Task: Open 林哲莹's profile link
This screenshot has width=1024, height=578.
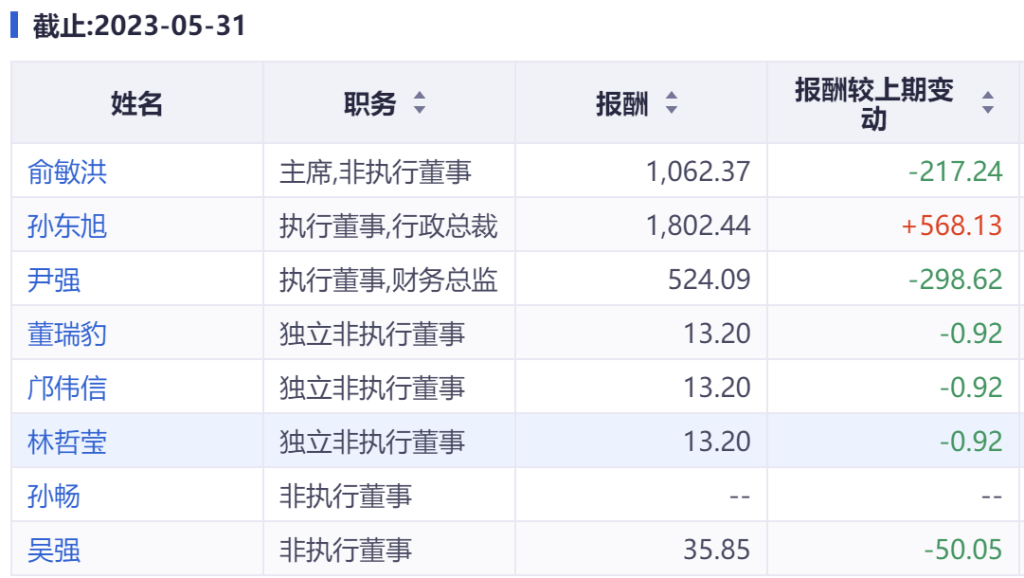Action: point(67,442)
